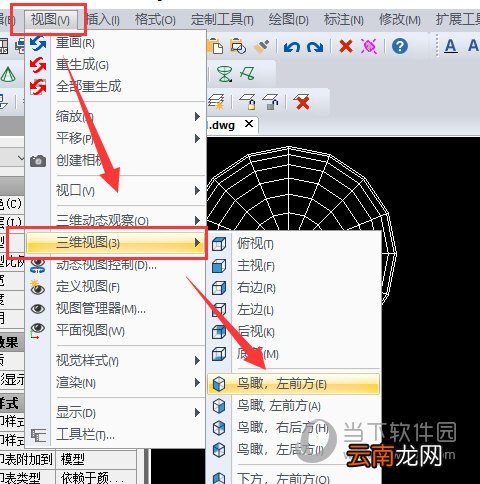Open the 修改(M) menu
The height and width of the screenshot is (484, 480).
(x=400, y=20)
